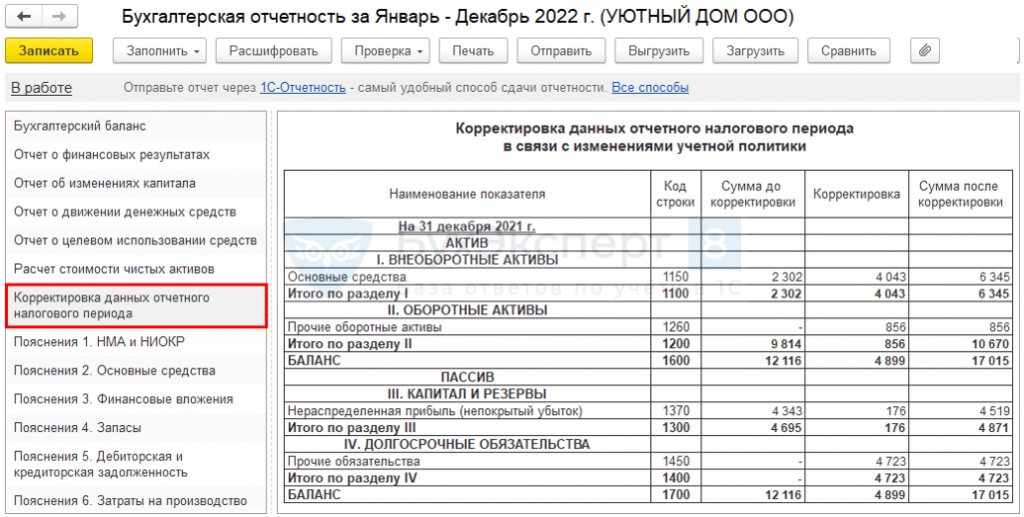1024x517 pixels.
Task: Select the IV. ДОЛГОСРОЧНЫЕ ОБЯЗАТЕЛЬСТВА heading cell
Action: point(467,445)
